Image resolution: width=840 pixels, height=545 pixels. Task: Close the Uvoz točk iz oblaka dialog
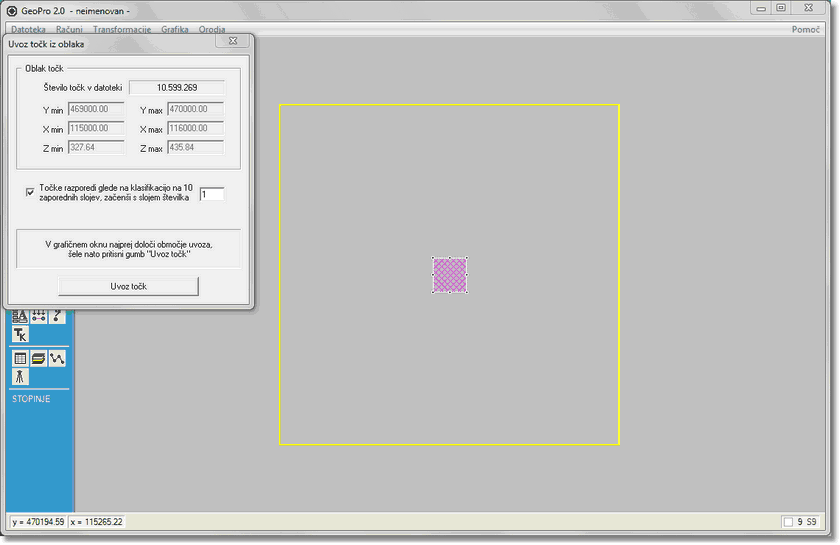[231, 43]
